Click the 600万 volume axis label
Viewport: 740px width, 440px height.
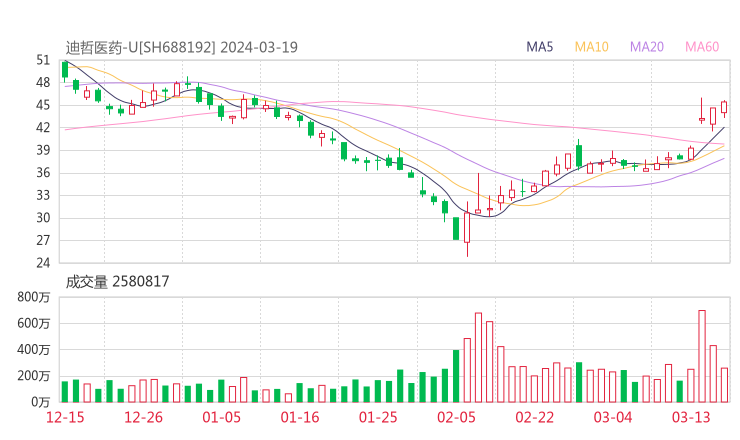(34, 323)
